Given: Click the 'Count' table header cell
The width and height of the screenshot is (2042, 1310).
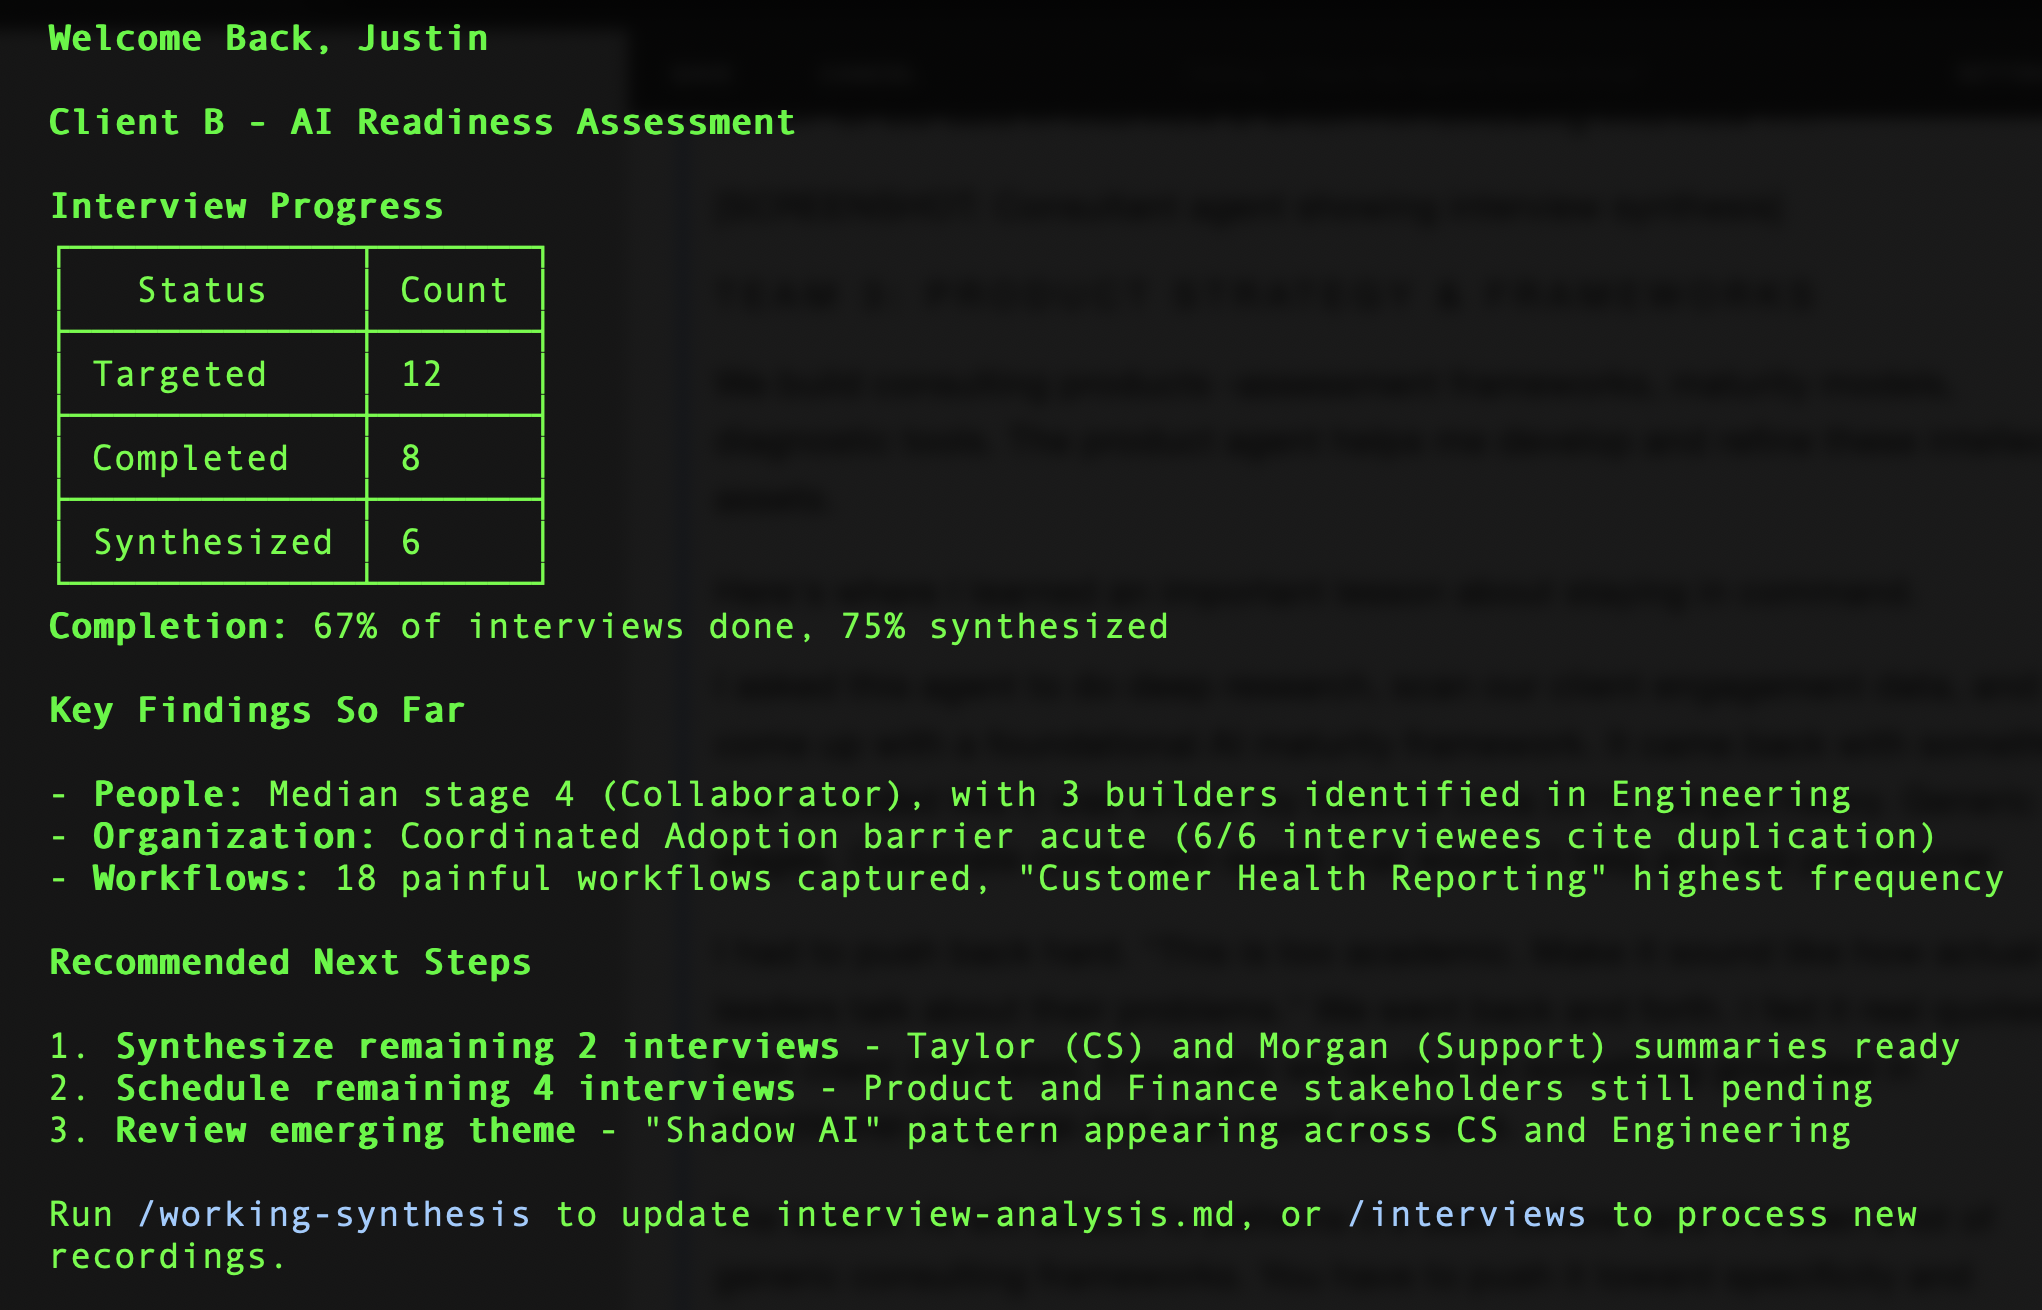Looking at the screenshot, I should [454, 290].
